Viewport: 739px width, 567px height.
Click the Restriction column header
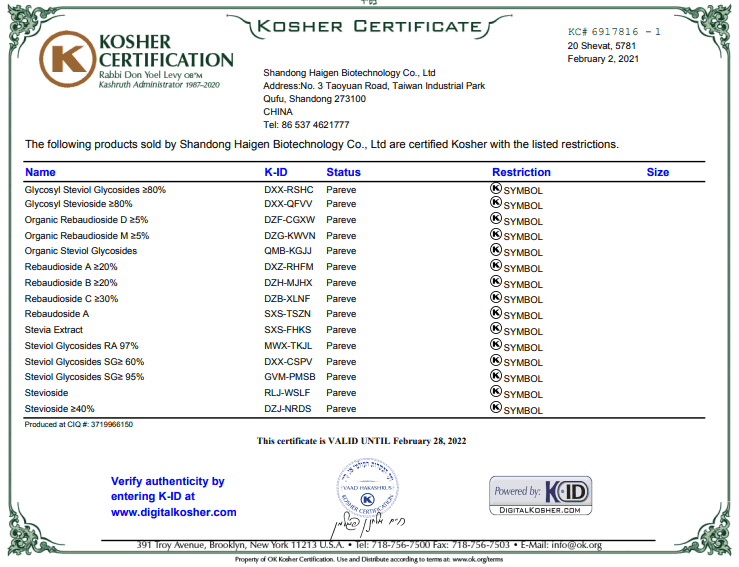(x=521, y=173)
